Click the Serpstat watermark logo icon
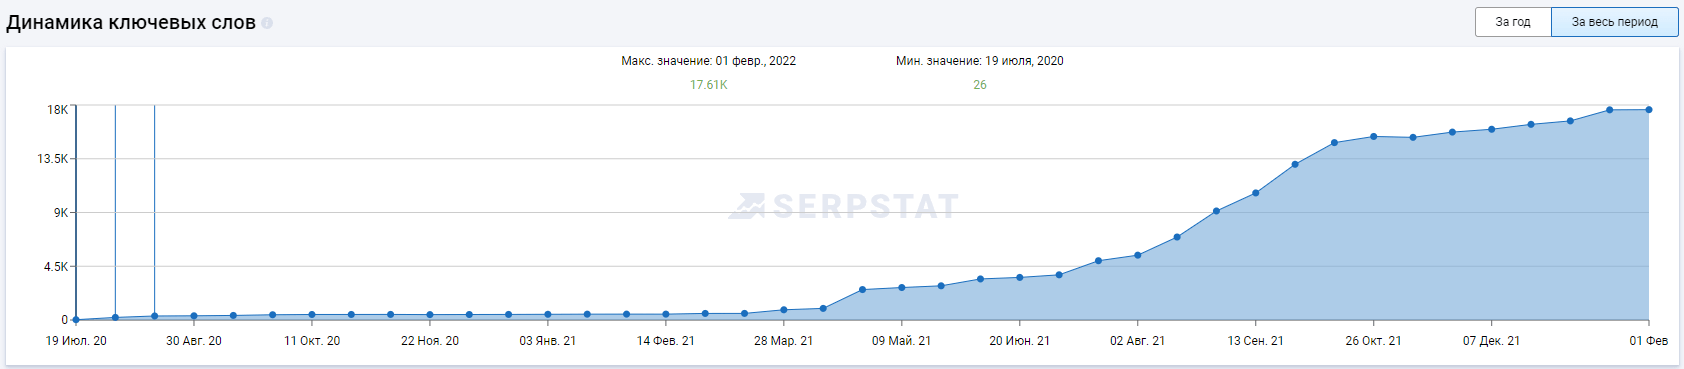The height and width of the screenshot is (369, 1684). [747, 206]
